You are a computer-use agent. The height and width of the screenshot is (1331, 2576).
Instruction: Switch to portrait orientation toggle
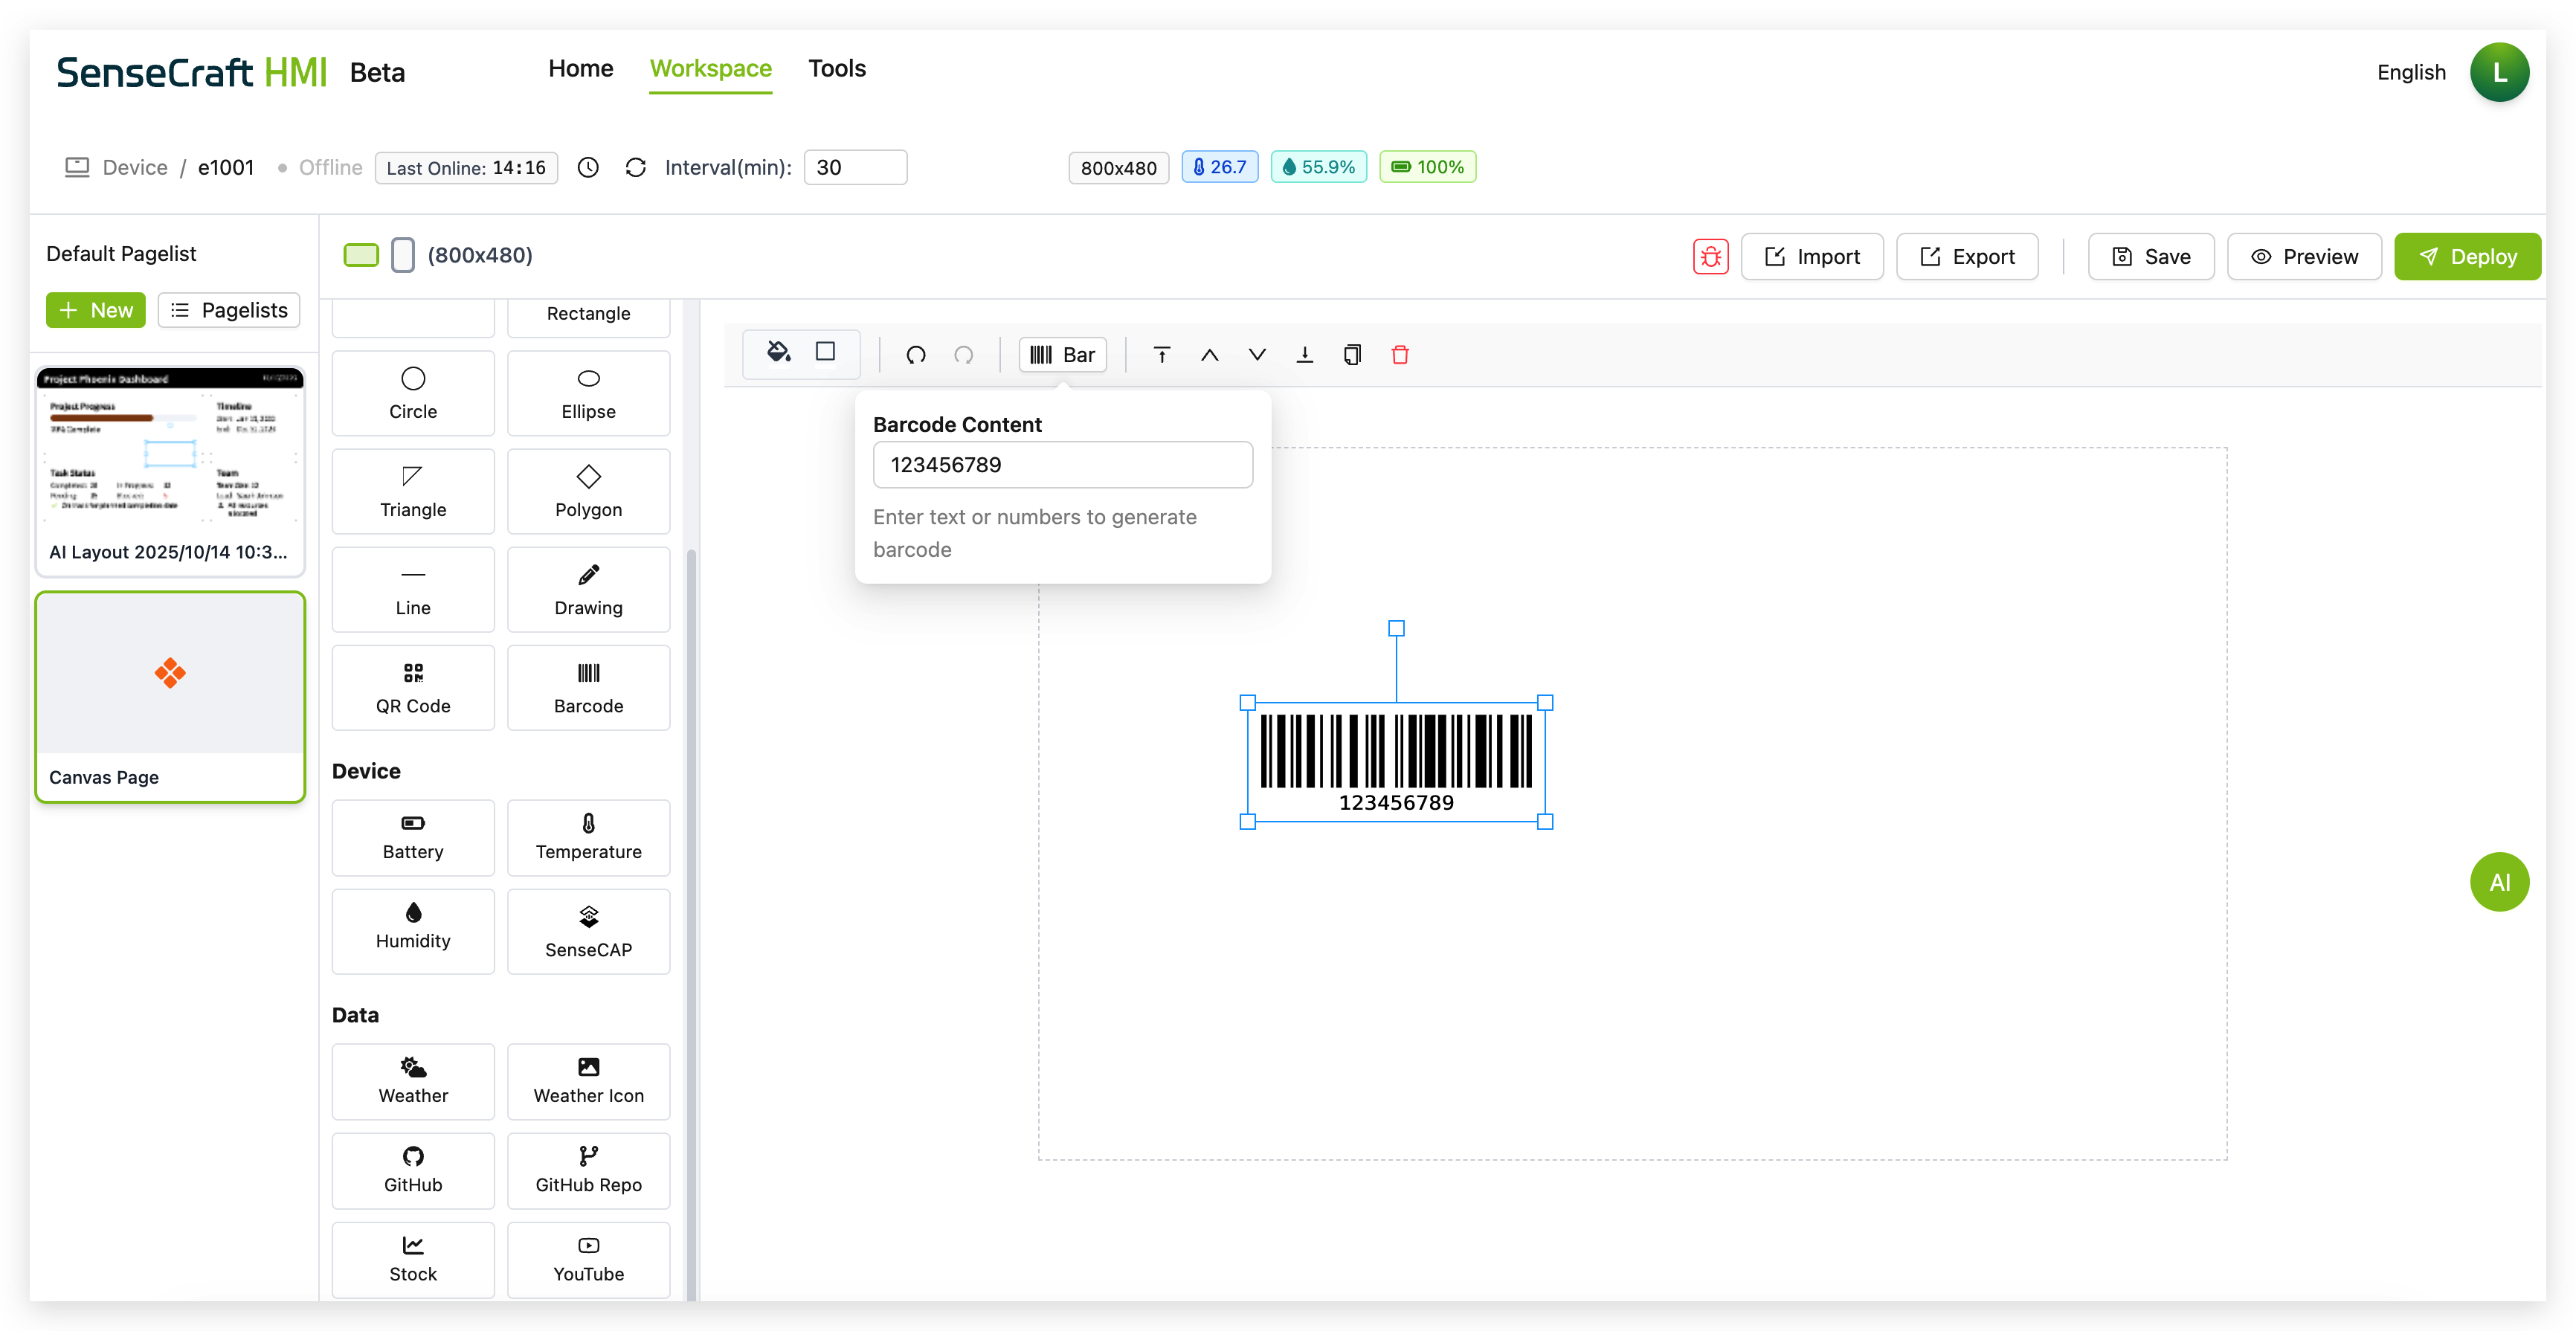[x=403, y=255]
